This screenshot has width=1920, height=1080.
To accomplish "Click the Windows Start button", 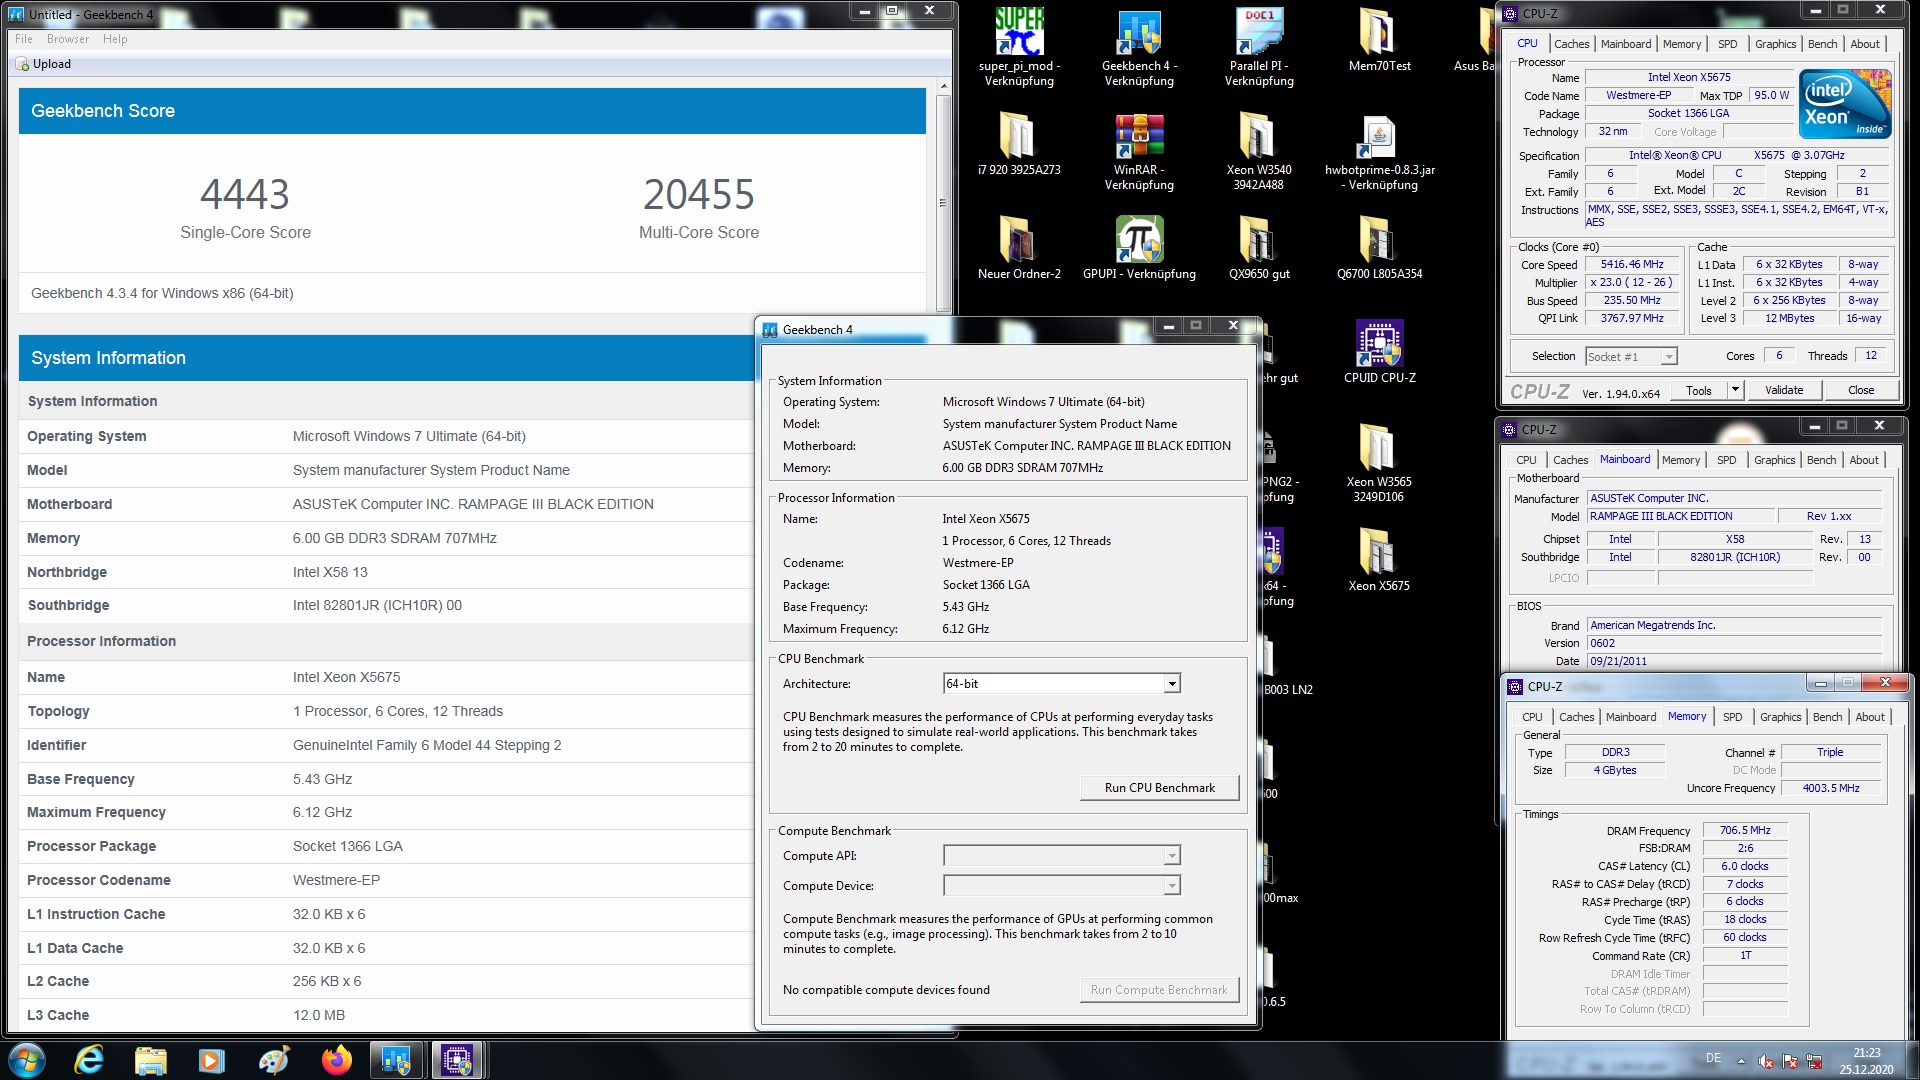I will (x=27, y=1060).
